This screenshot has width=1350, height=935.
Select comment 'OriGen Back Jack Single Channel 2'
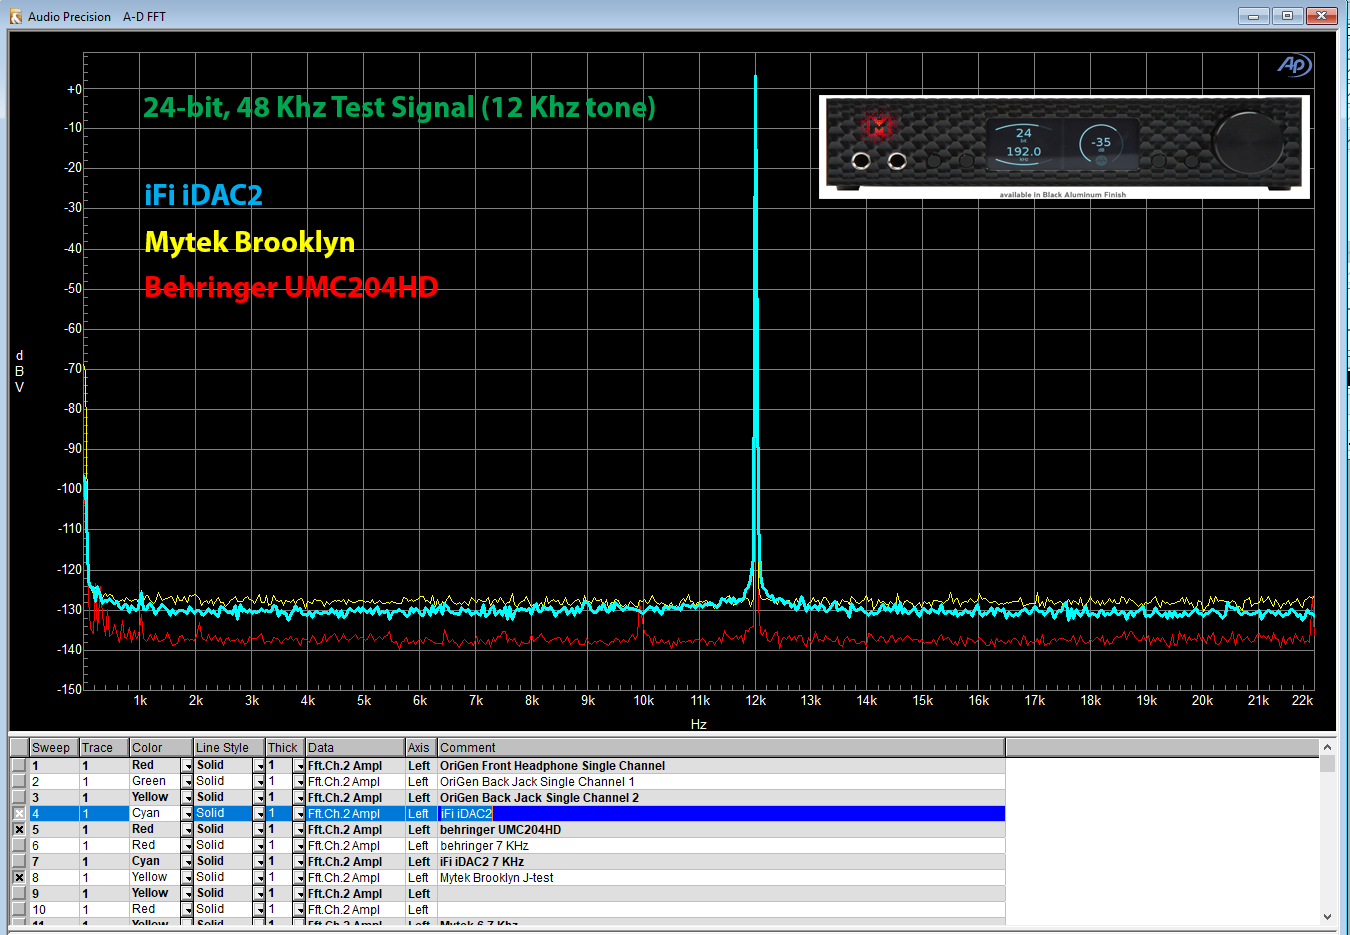pos(539,798)
